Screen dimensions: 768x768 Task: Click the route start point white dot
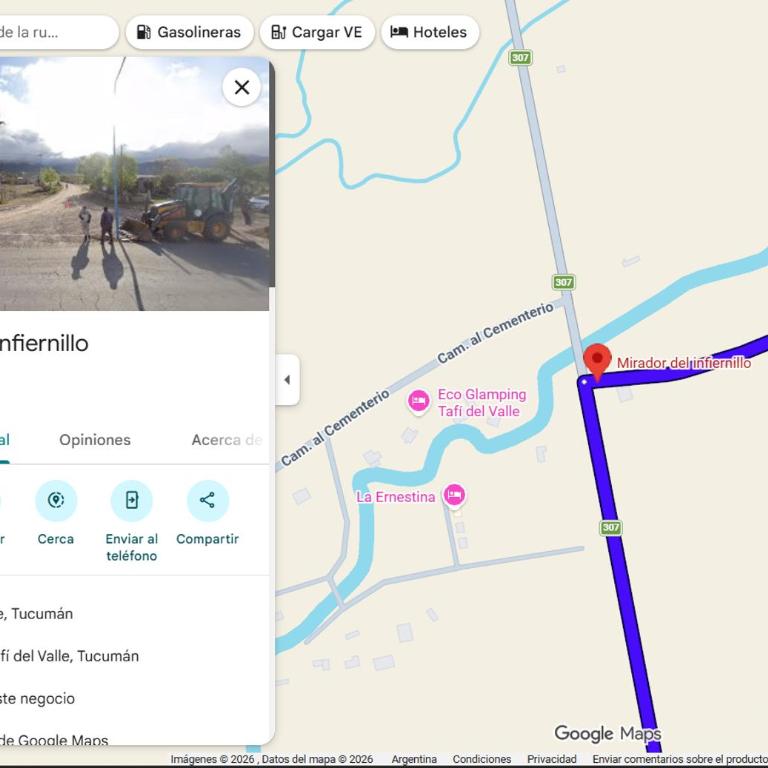pyautogui.click(x=584, y=382)
